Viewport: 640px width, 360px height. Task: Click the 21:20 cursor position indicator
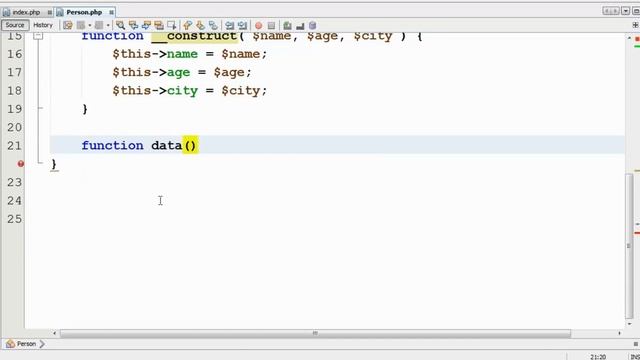(598, 357)
